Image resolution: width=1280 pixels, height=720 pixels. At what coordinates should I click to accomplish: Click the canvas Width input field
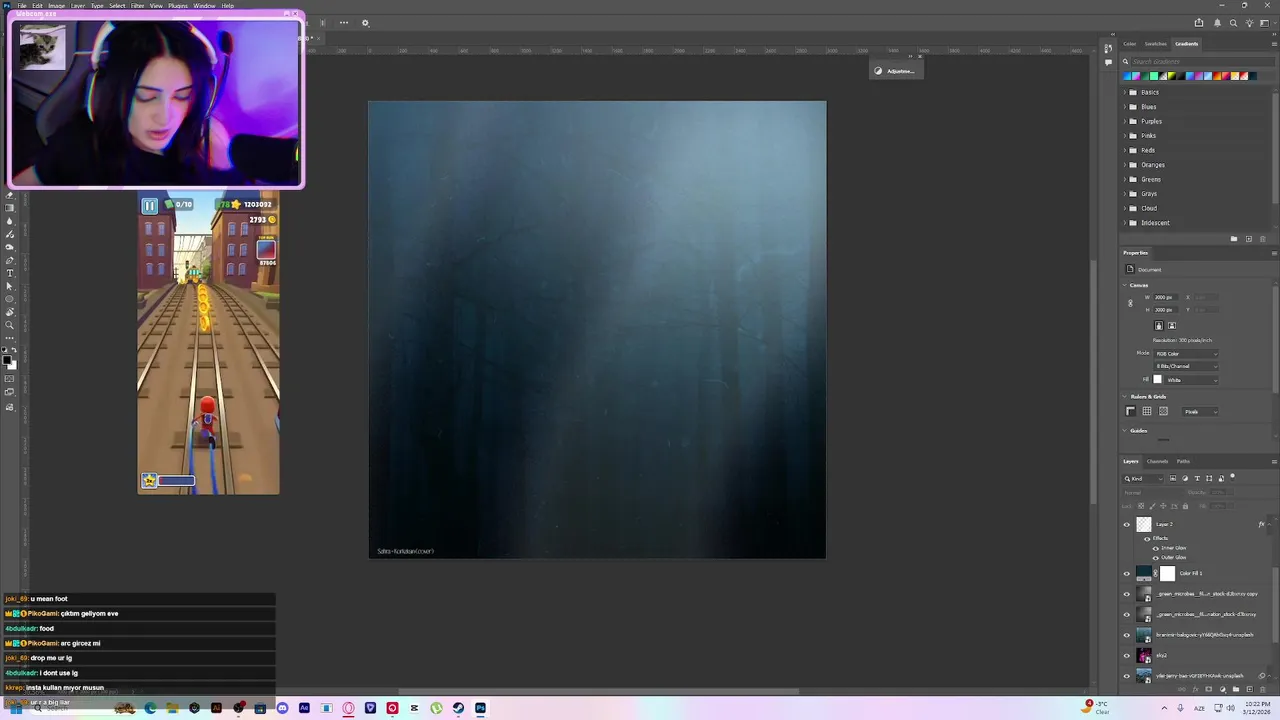tap(1166, 297)
